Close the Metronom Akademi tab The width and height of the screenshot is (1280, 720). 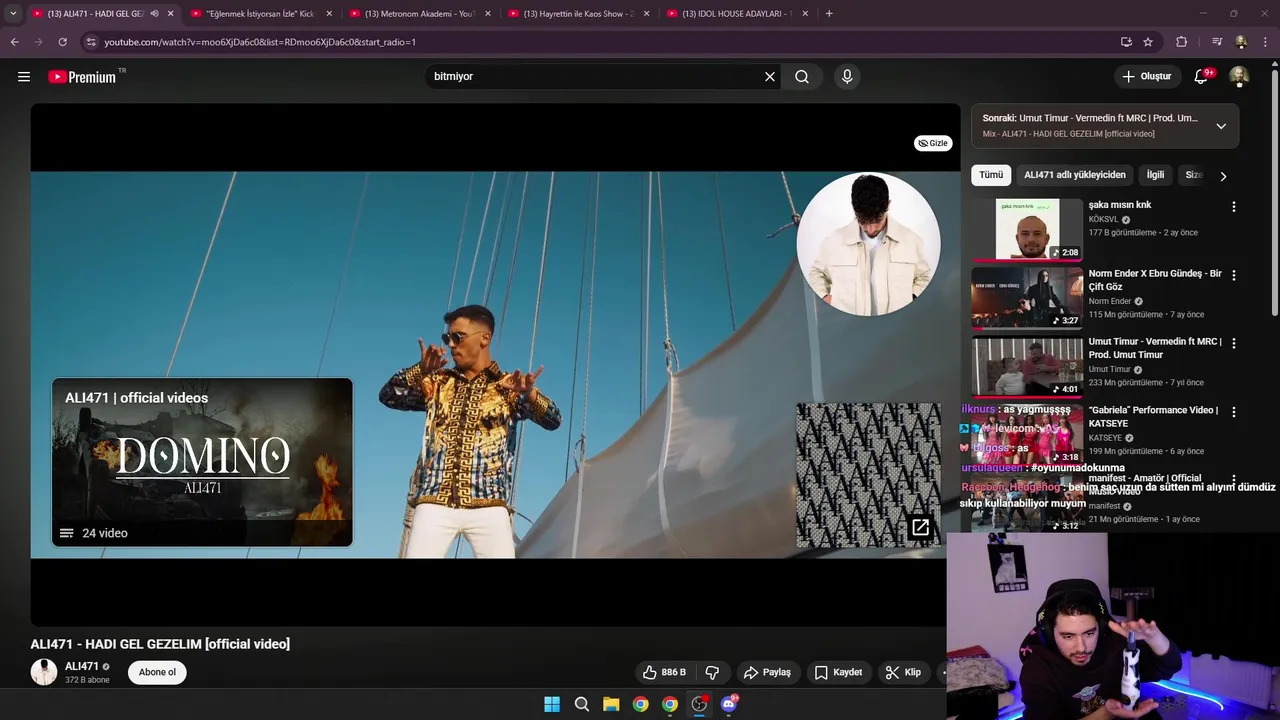click(x=487, y=13)
